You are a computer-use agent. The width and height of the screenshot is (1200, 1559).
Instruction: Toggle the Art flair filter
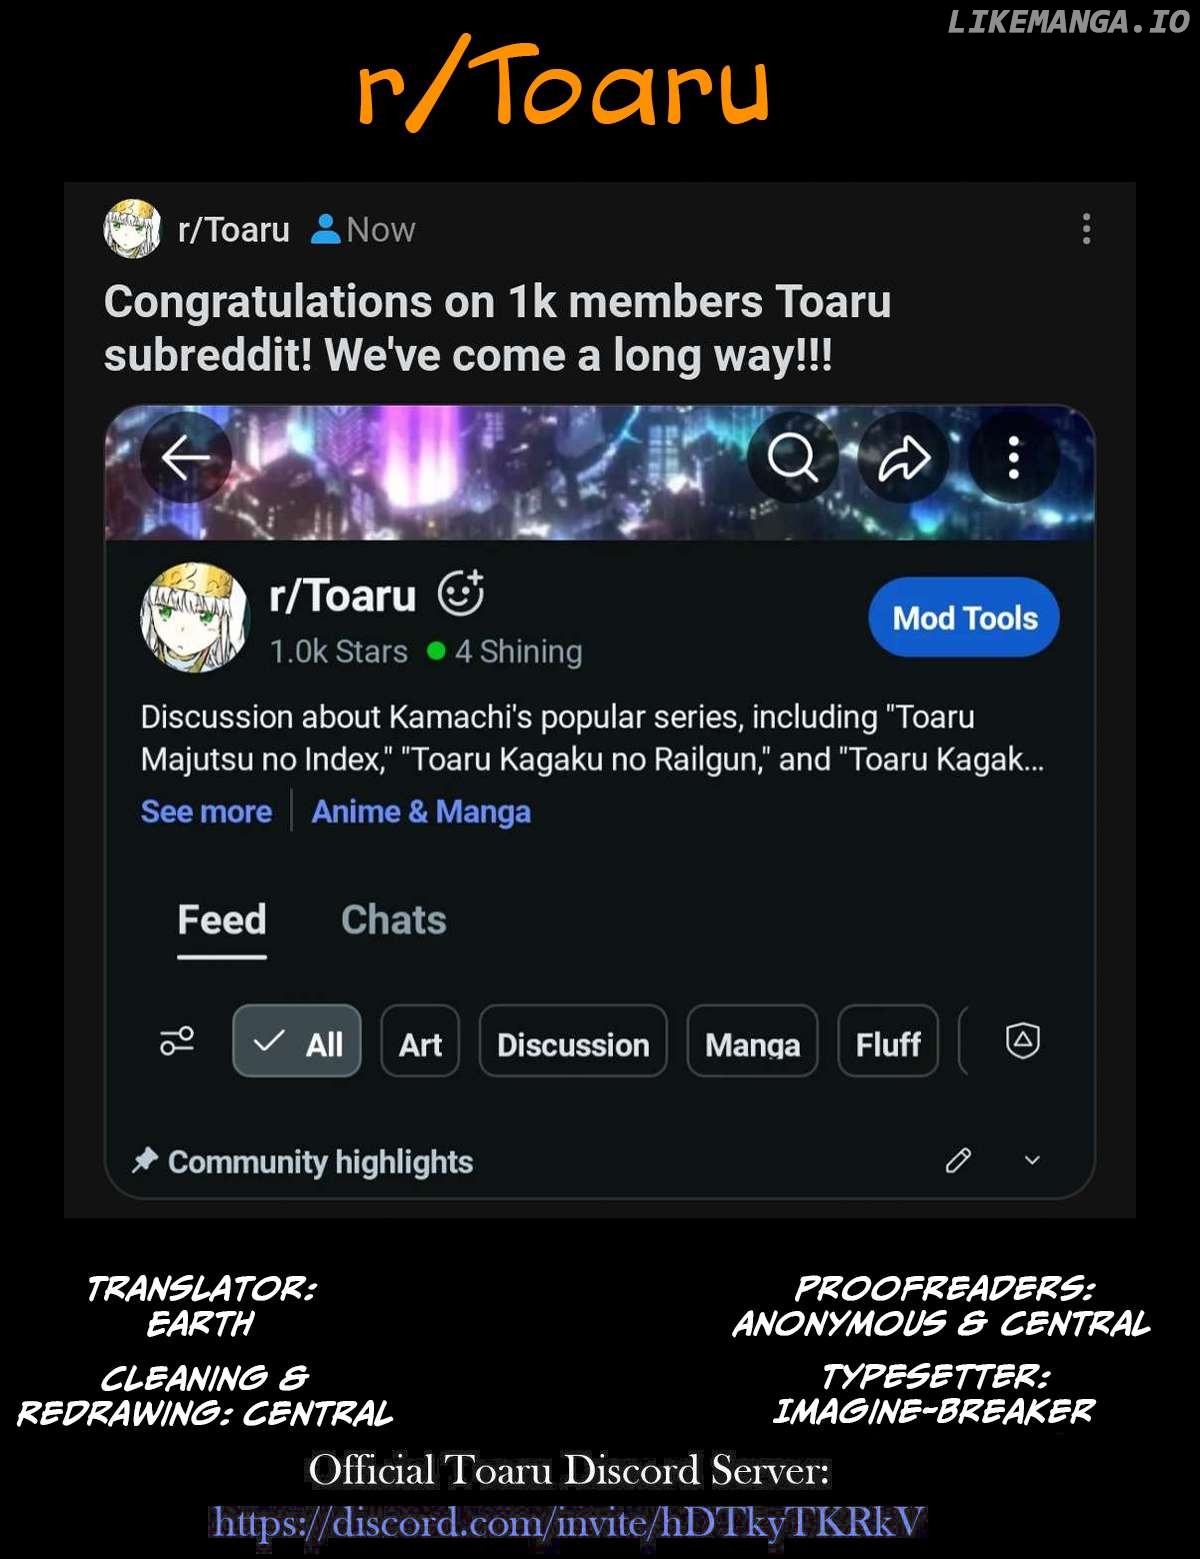click(420, 1042)
